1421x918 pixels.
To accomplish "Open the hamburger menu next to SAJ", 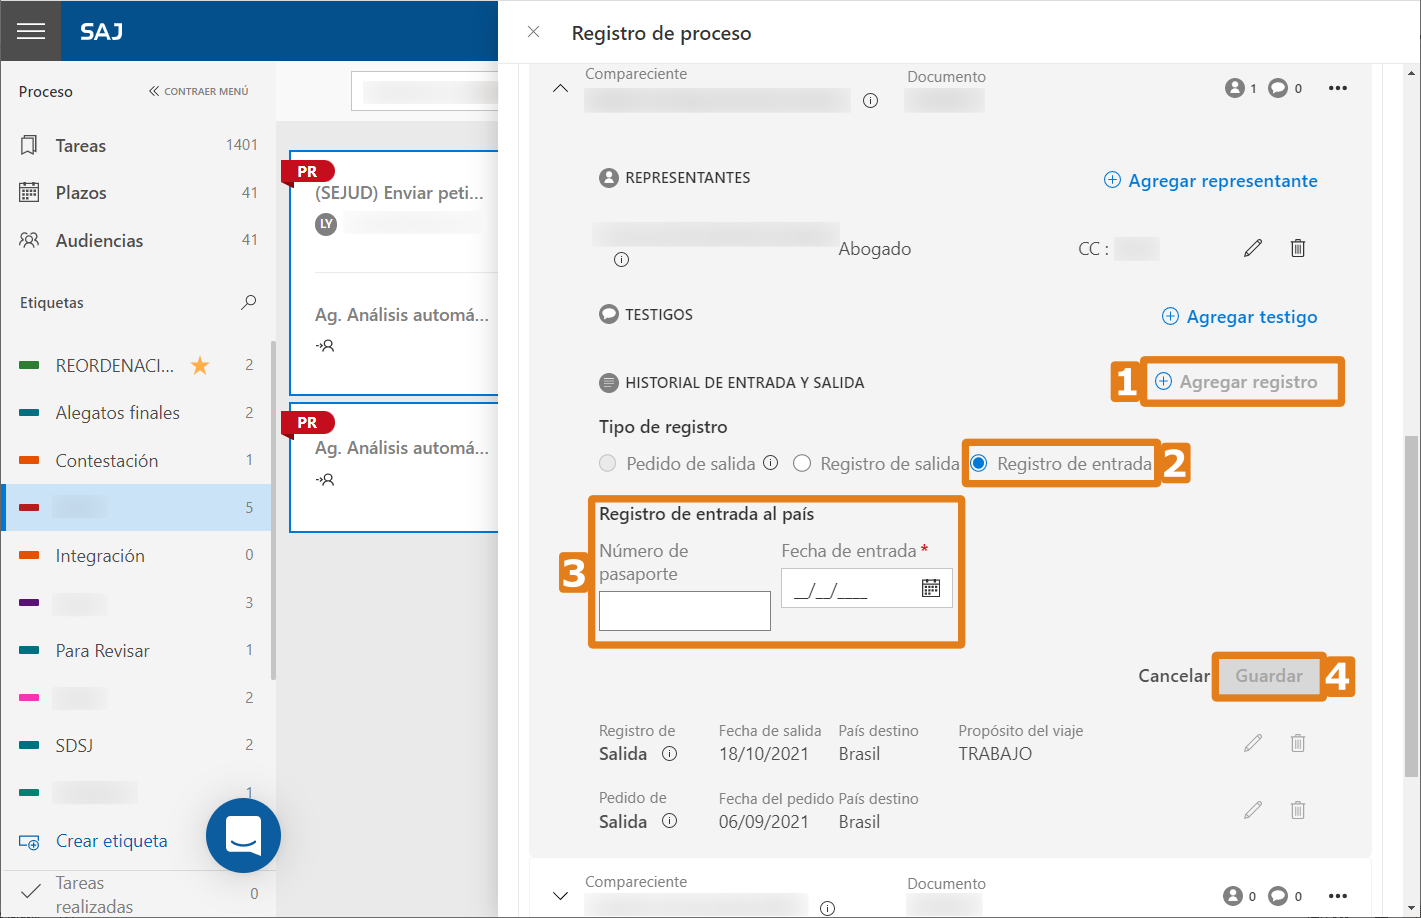I will pos(31,31).
